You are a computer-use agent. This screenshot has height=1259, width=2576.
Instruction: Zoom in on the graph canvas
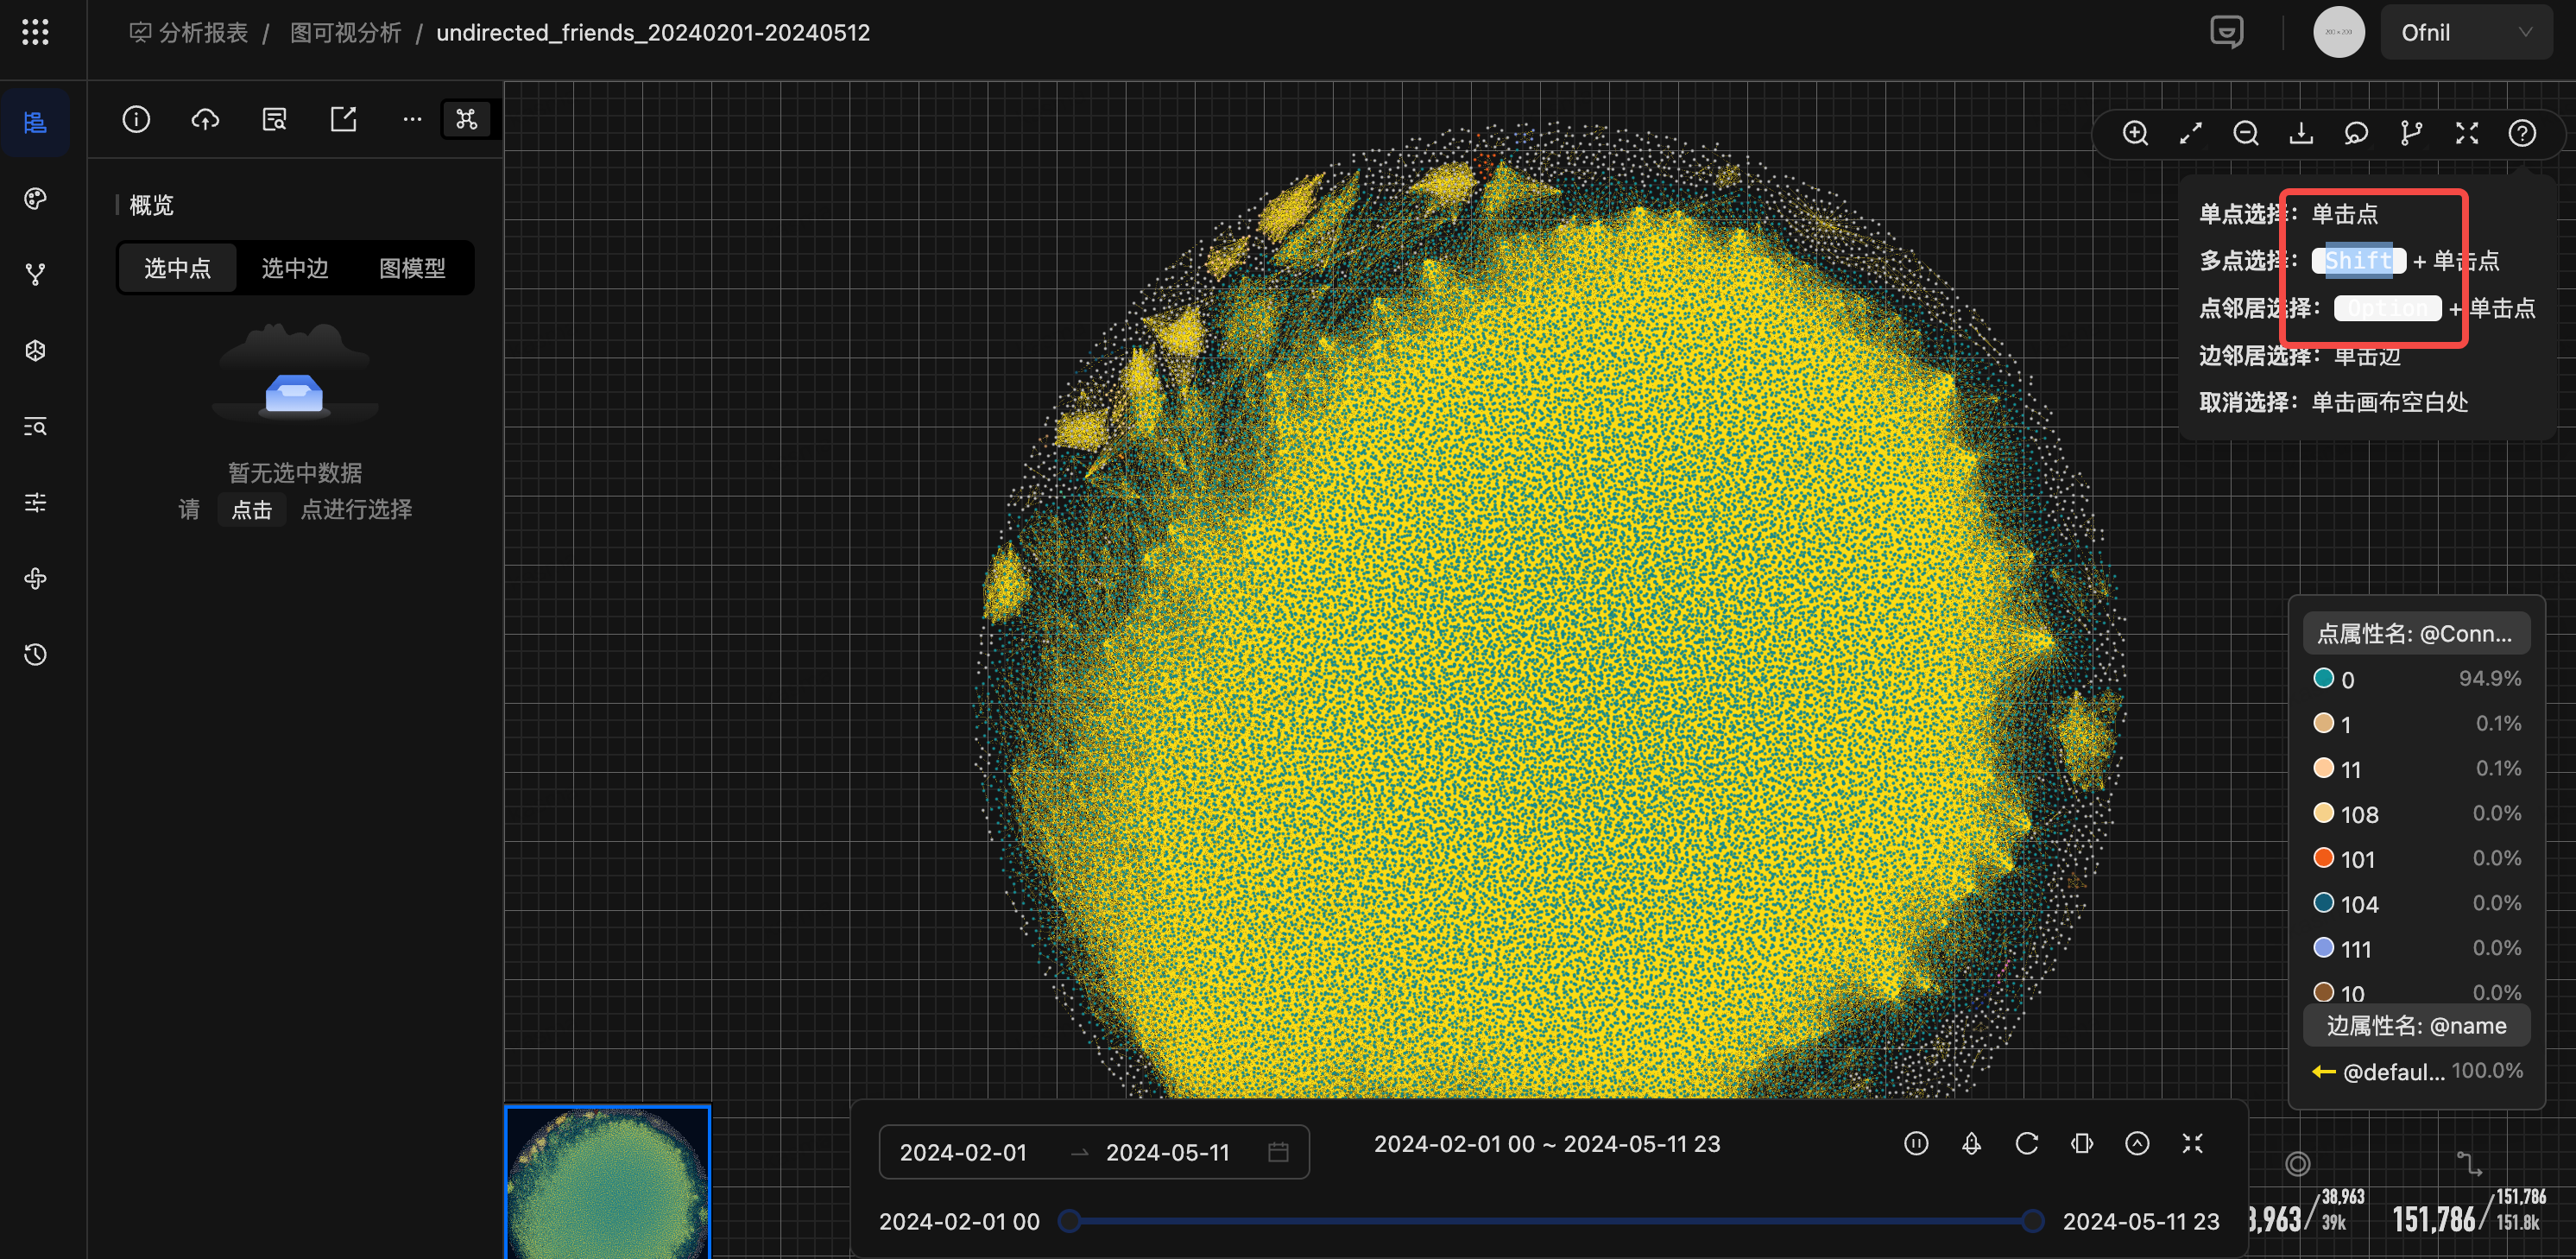2135,133
